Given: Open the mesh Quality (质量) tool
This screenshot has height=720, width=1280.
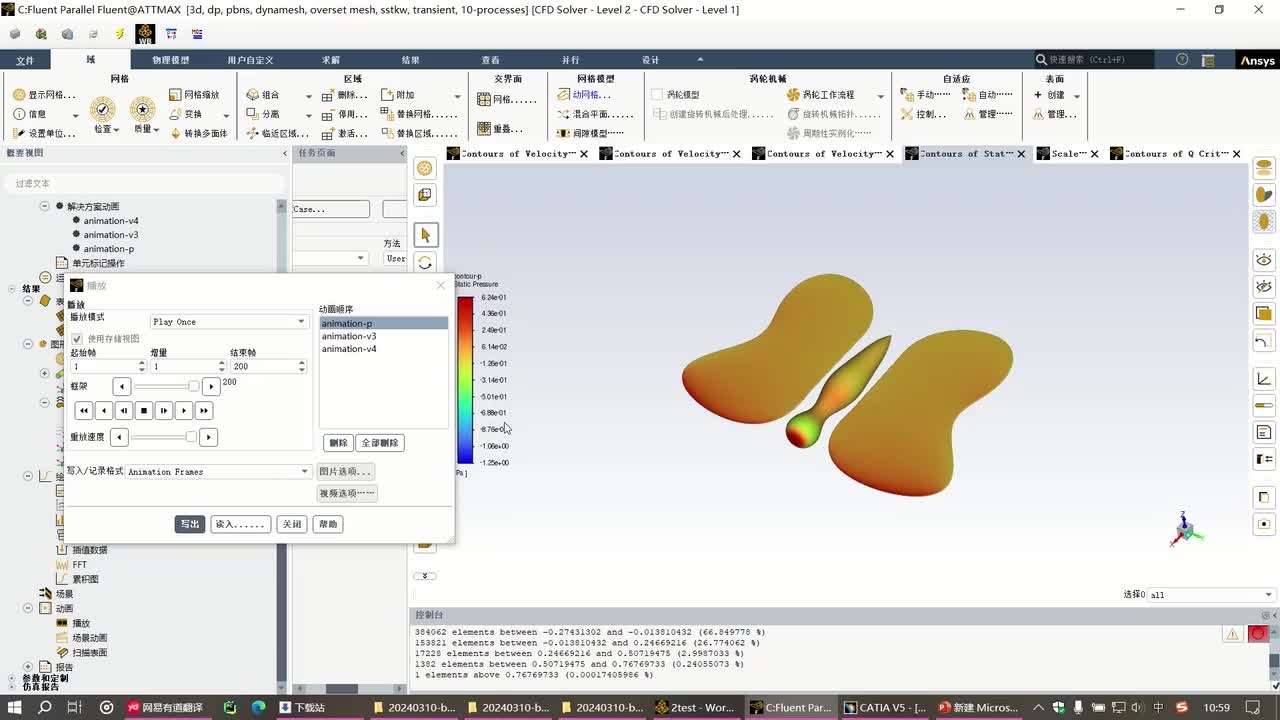Looking at the screenshot, I should (x=143, y=110).
